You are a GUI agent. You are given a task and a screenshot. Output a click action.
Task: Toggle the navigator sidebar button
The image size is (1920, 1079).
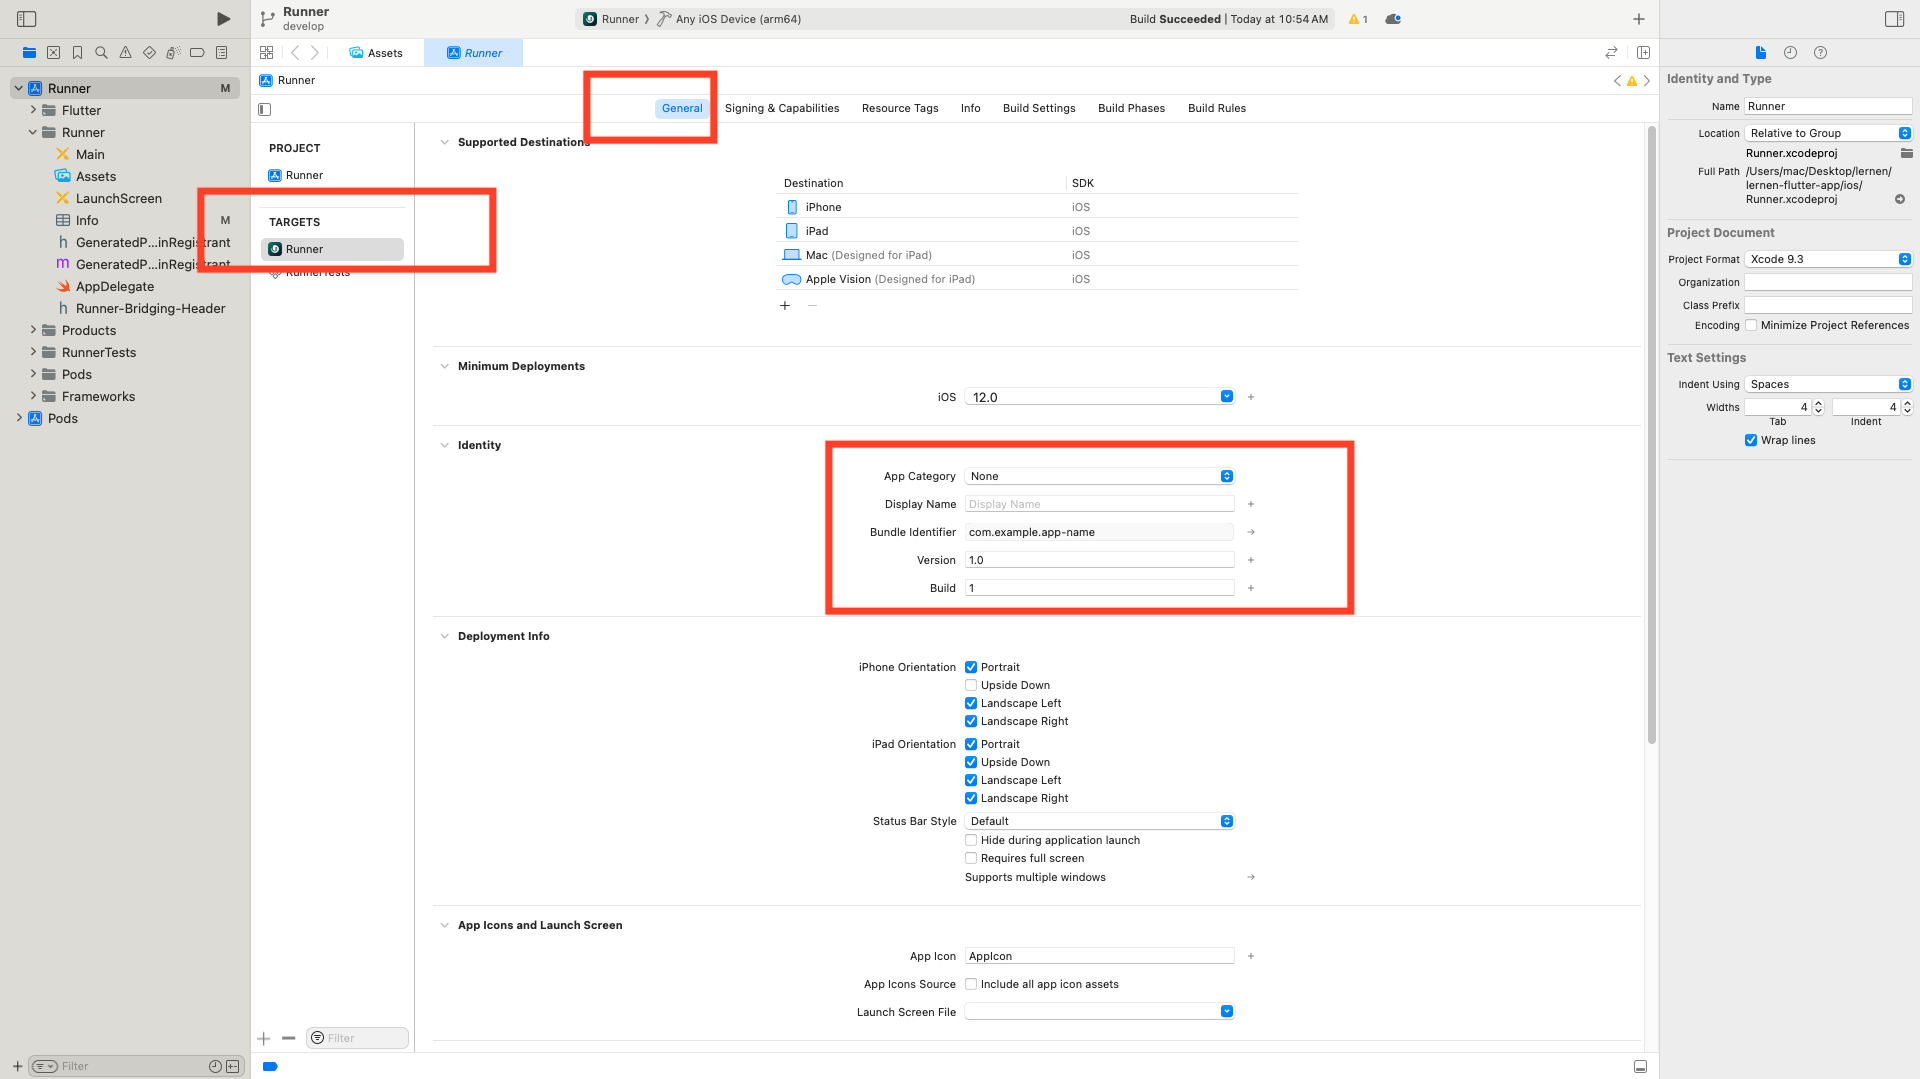pyautogui.click(x=27, y=19)
